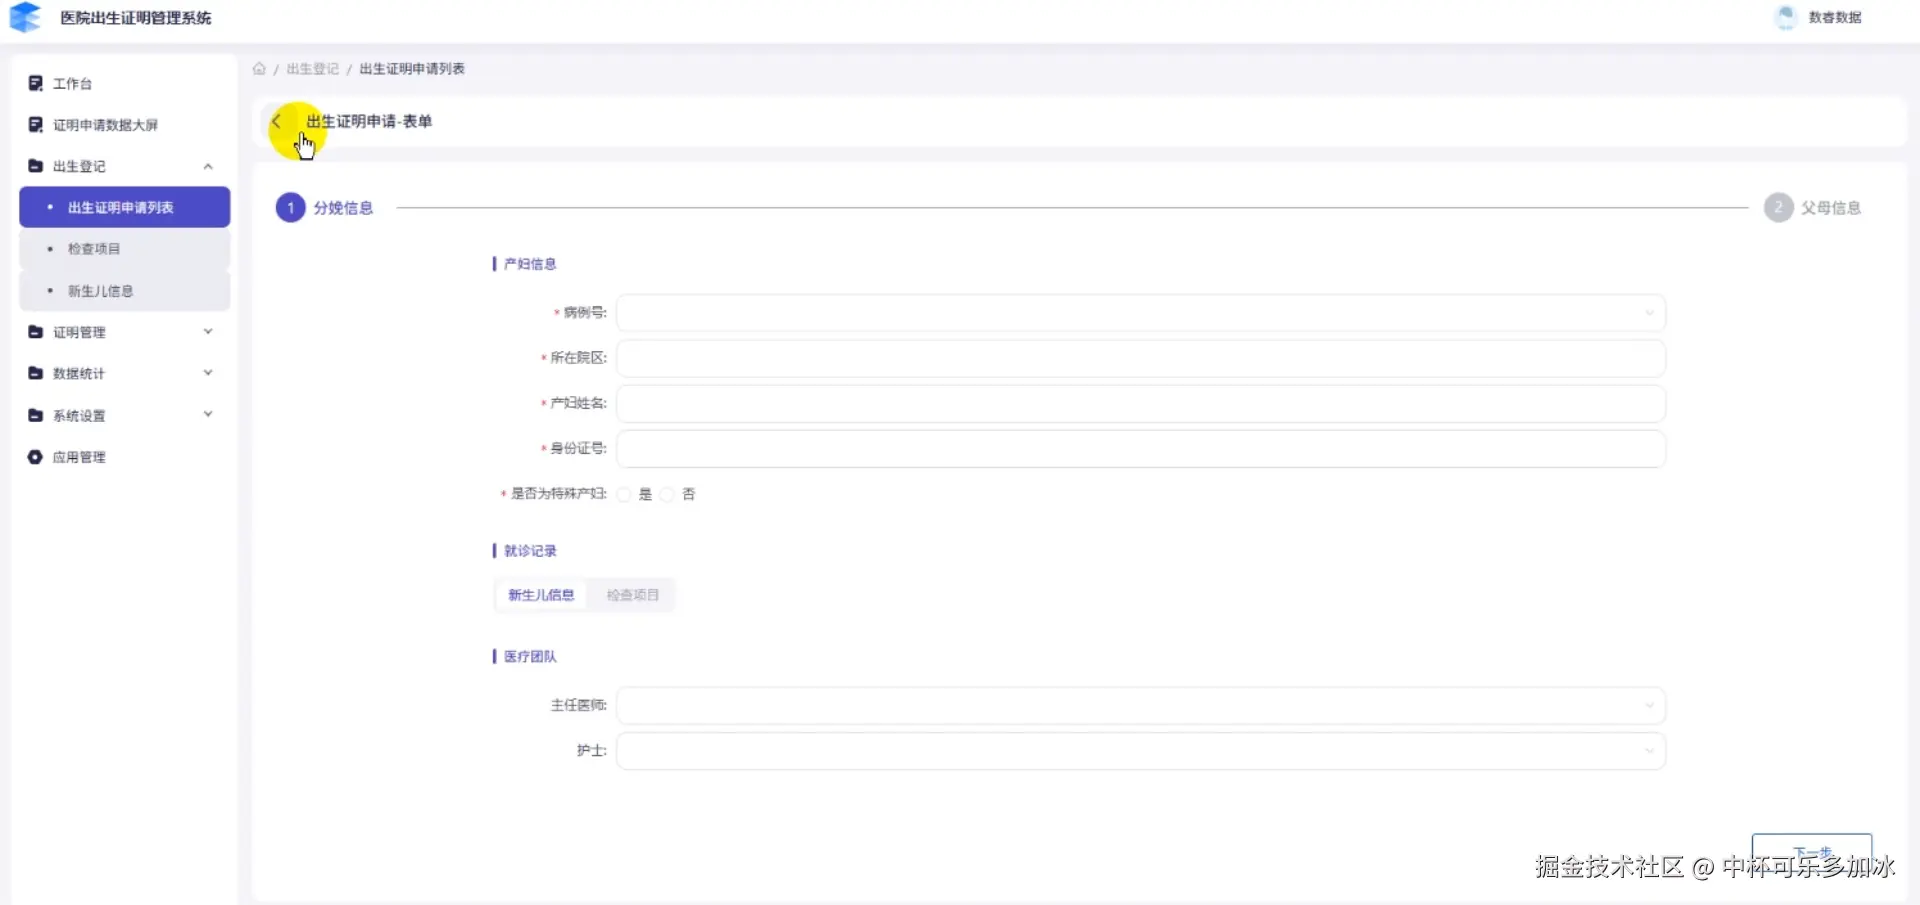Open 应用管理 in the sidebar
This screenshot has height=905, width=1920.
[124, 457]
